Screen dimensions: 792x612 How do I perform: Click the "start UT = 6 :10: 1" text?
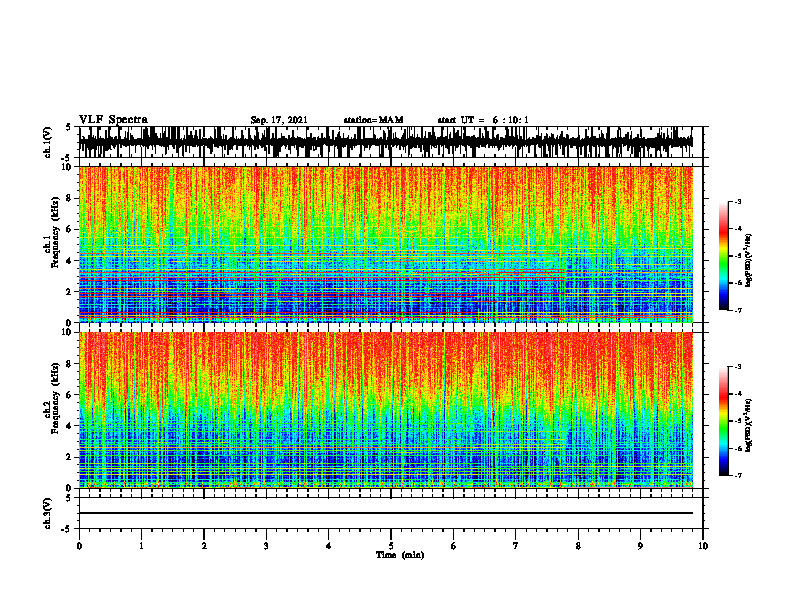click(483, 120)
